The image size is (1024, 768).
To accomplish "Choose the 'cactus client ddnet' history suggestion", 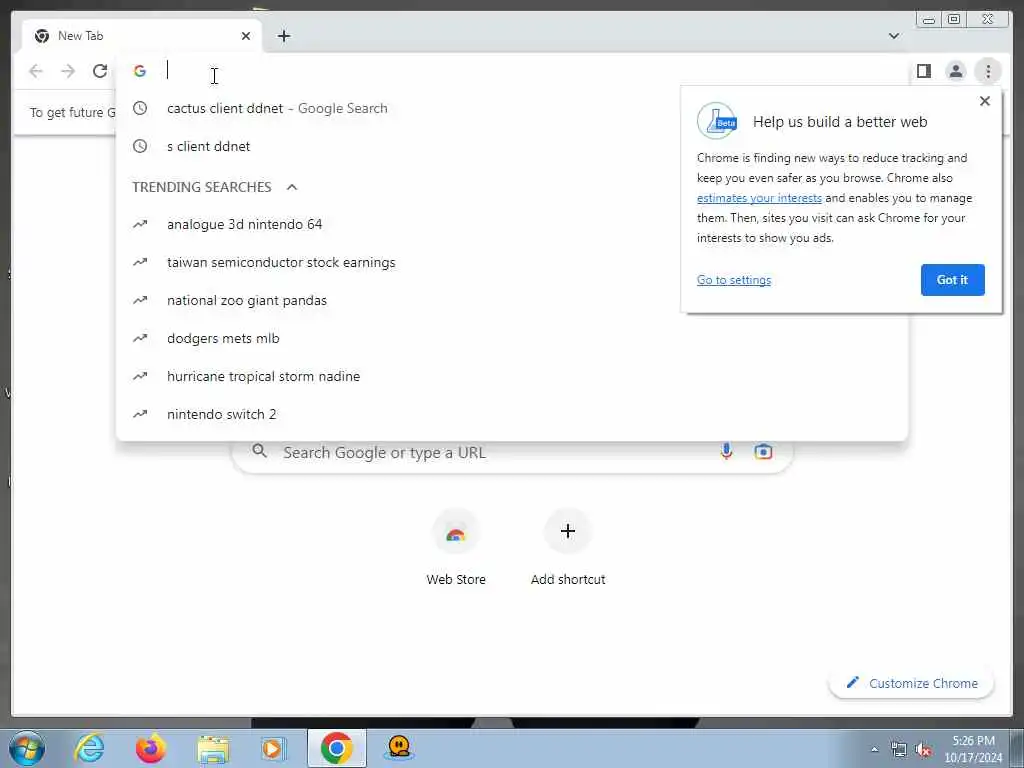I will (x=512, y=108).
